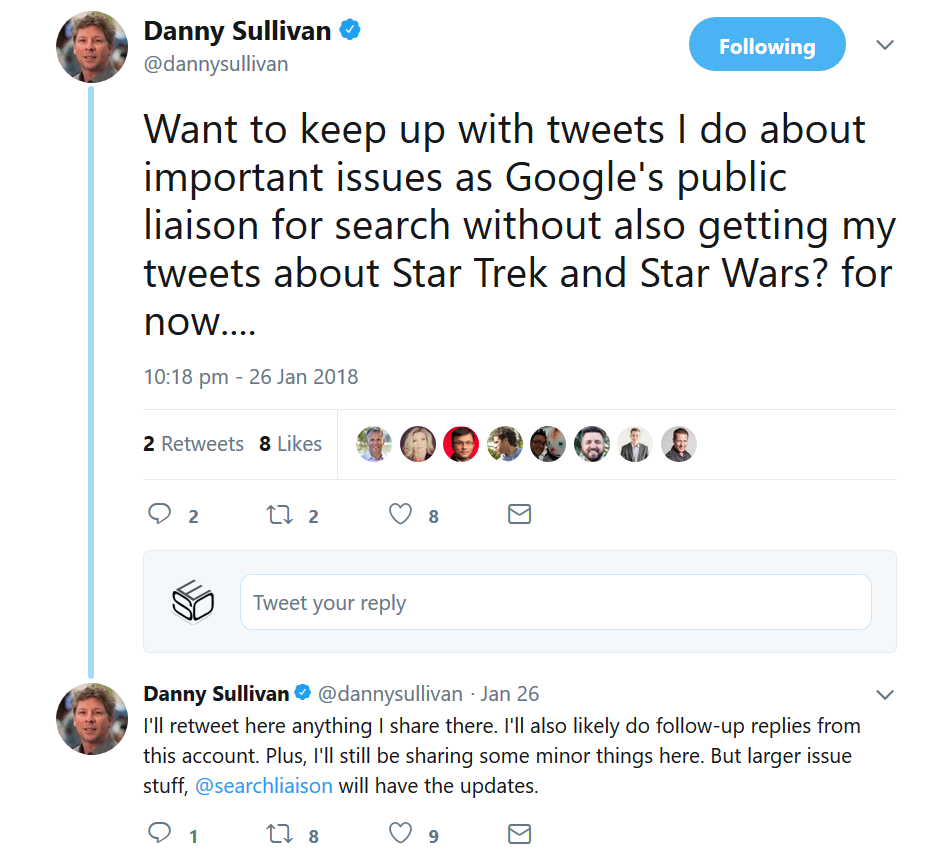Retweet the Jan 26 follow-up tweet

pyautogui.click(x=281, y=832)
